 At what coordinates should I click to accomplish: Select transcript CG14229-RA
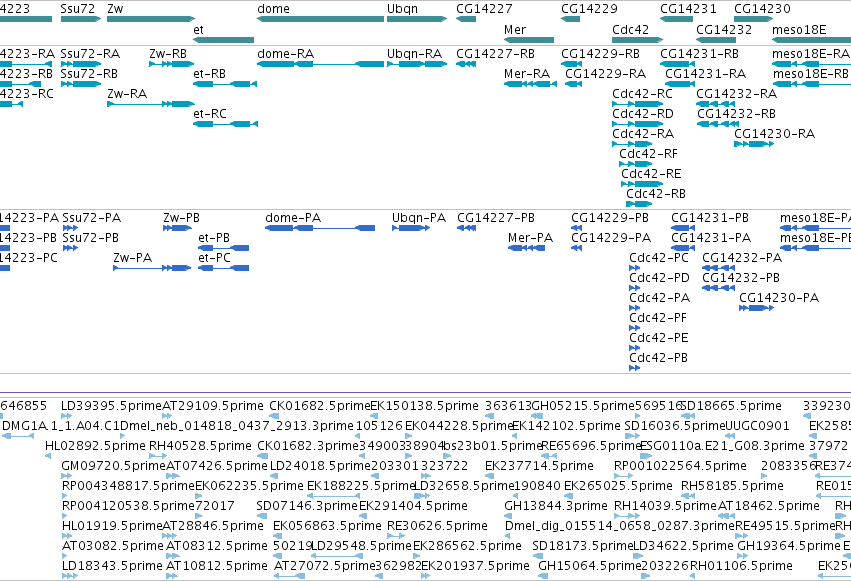pos(574,84)
